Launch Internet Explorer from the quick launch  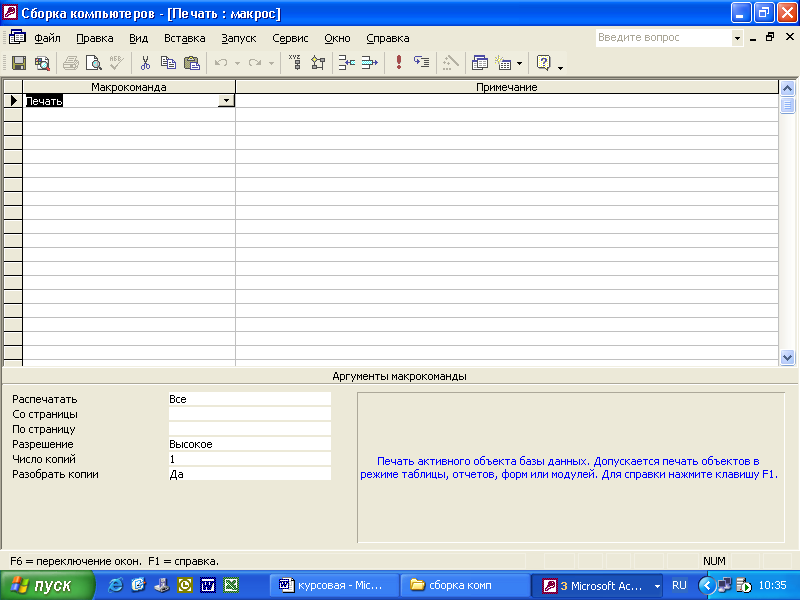point(115,585)
